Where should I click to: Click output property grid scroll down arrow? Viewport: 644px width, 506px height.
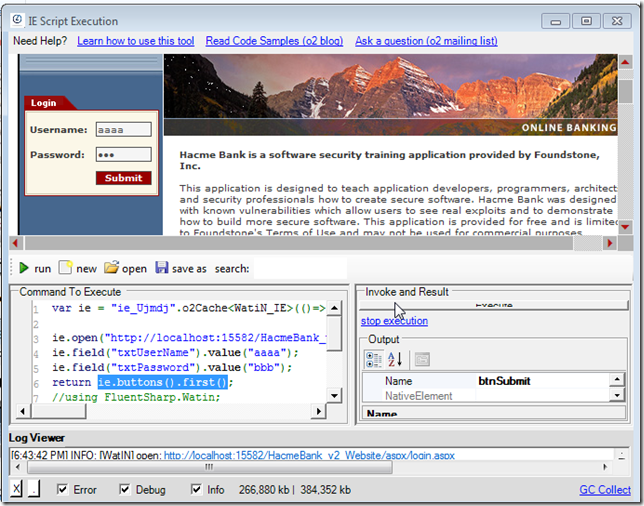click(617, 395)
